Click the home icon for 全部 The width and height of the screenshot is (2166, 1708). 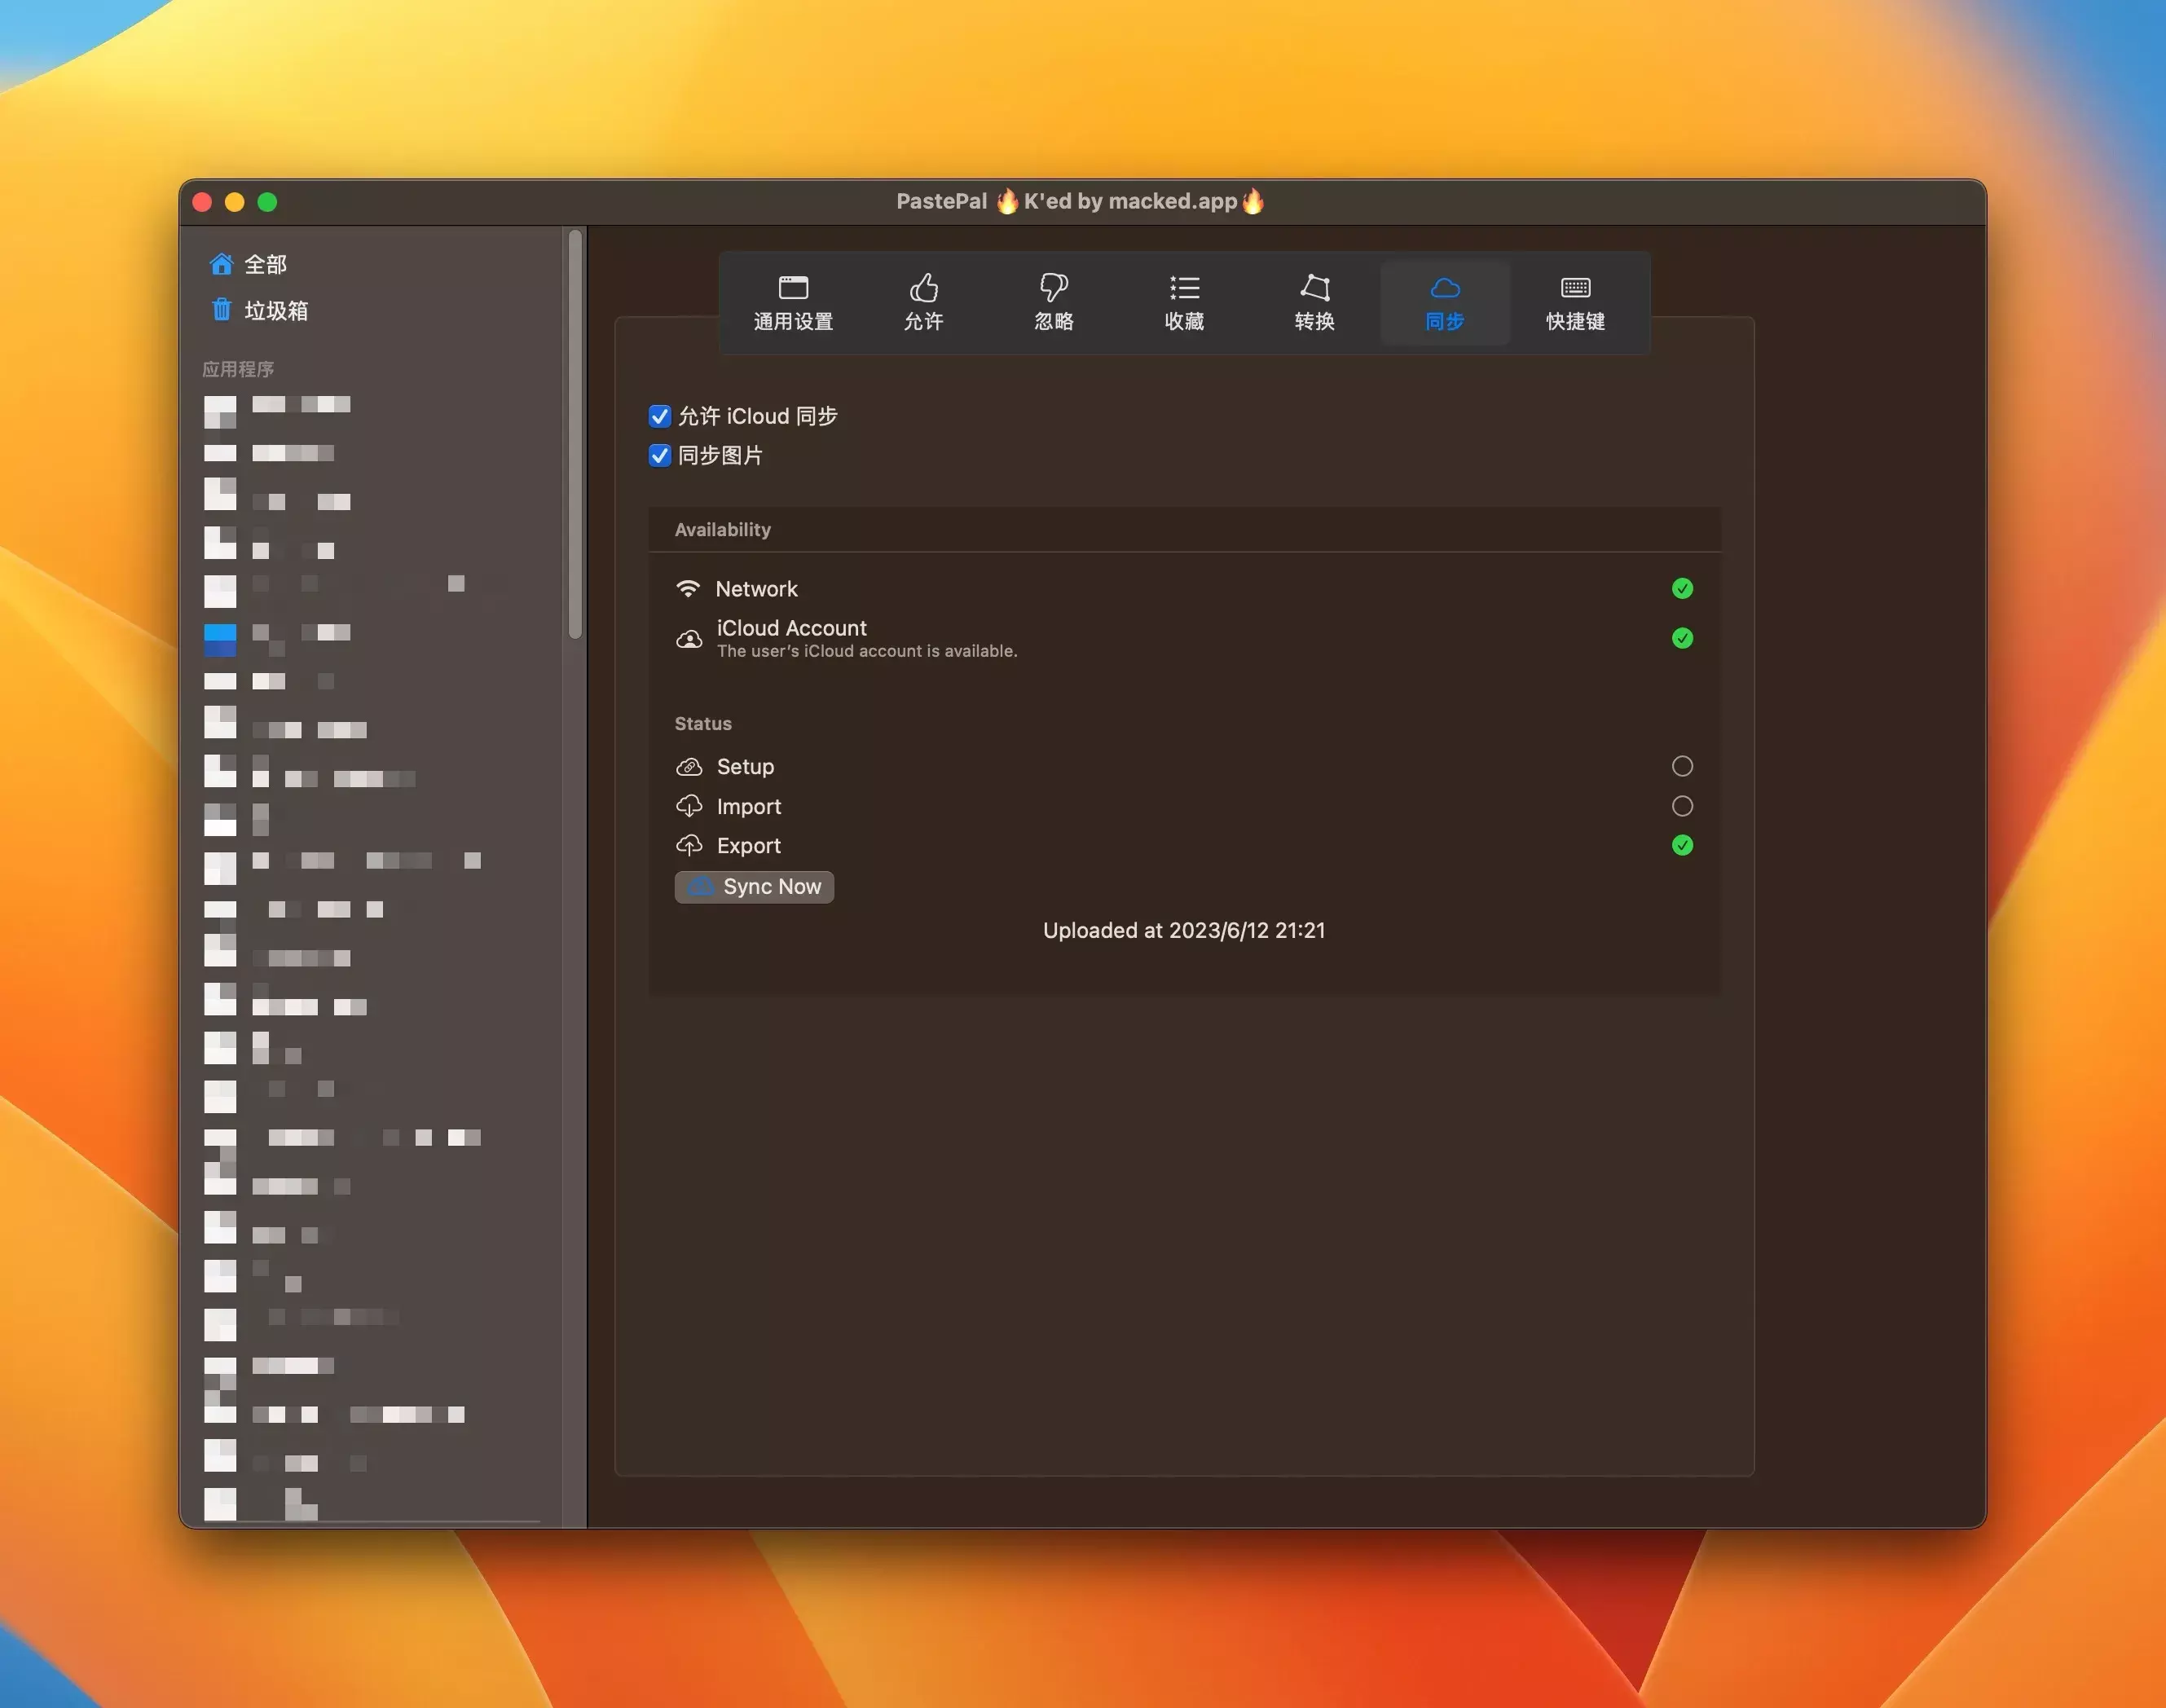tap(221, 264)
